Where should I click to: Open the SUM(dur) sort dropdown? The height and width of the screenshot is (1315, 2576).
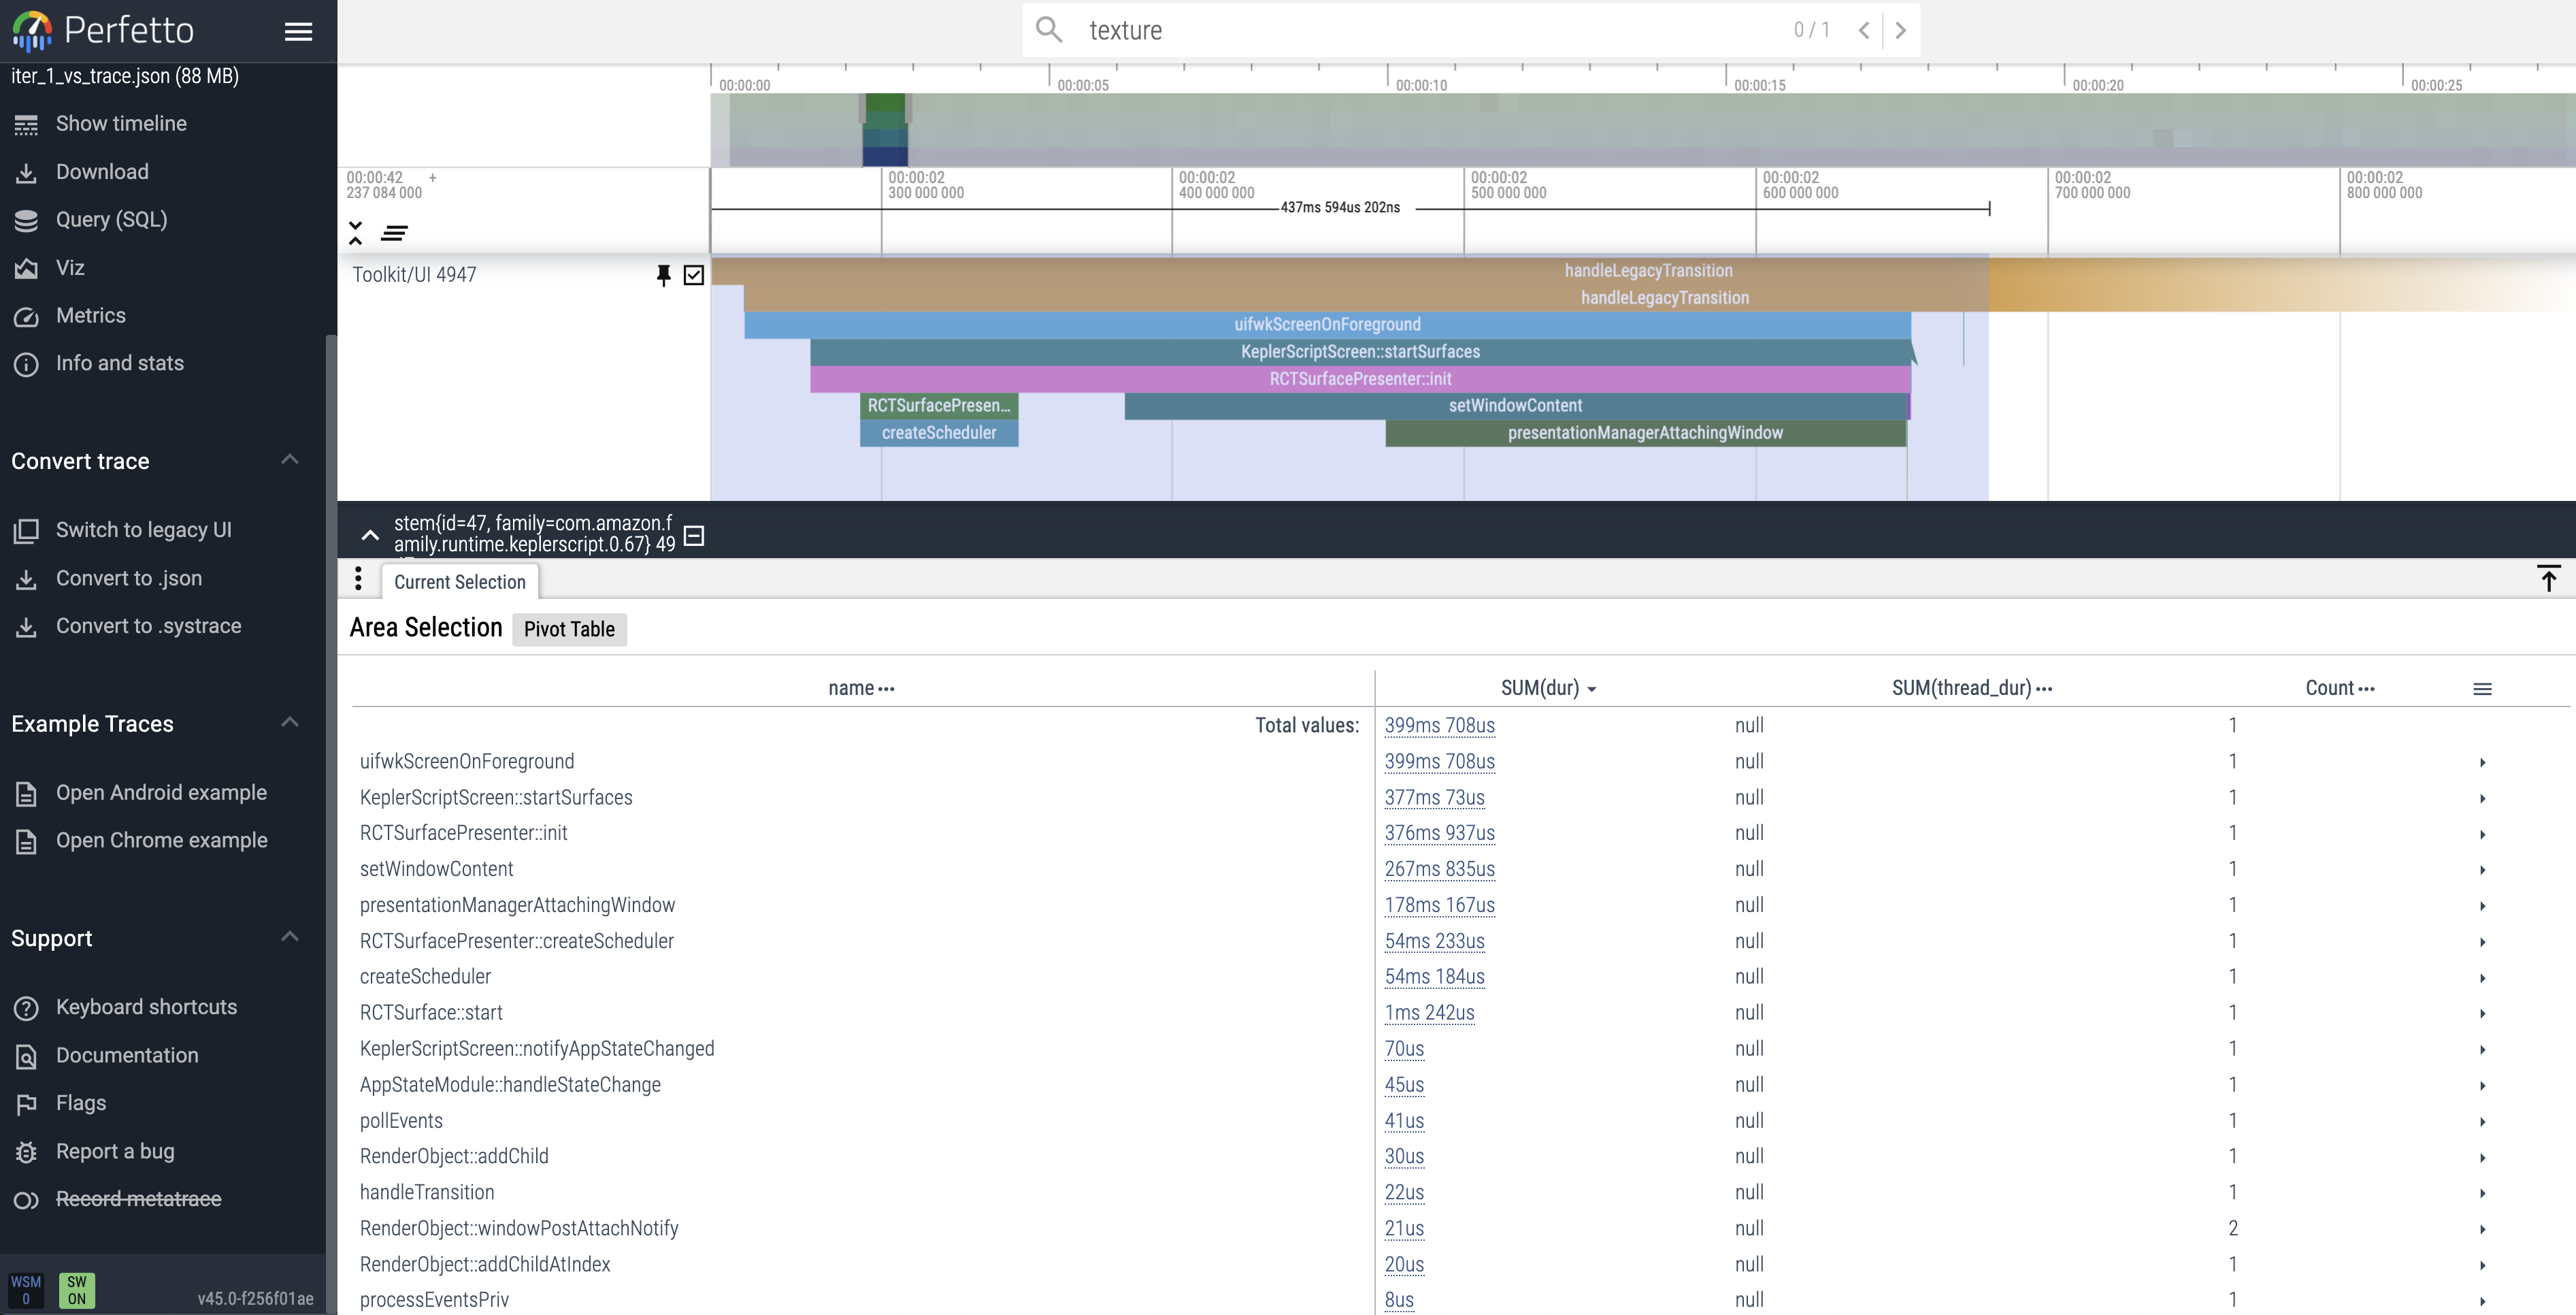(1592, 688)
